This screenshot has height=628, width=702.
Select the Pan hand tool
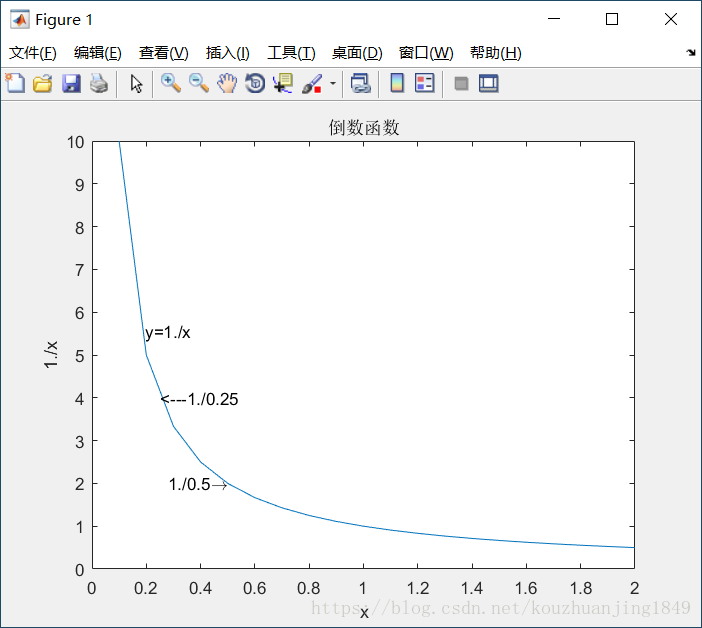[x=227, y=84]
